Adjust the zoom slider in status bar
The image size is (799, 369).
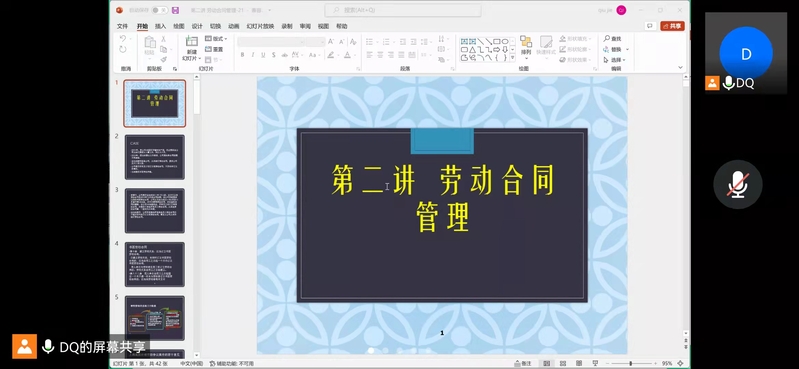click(x=632, y=363)
